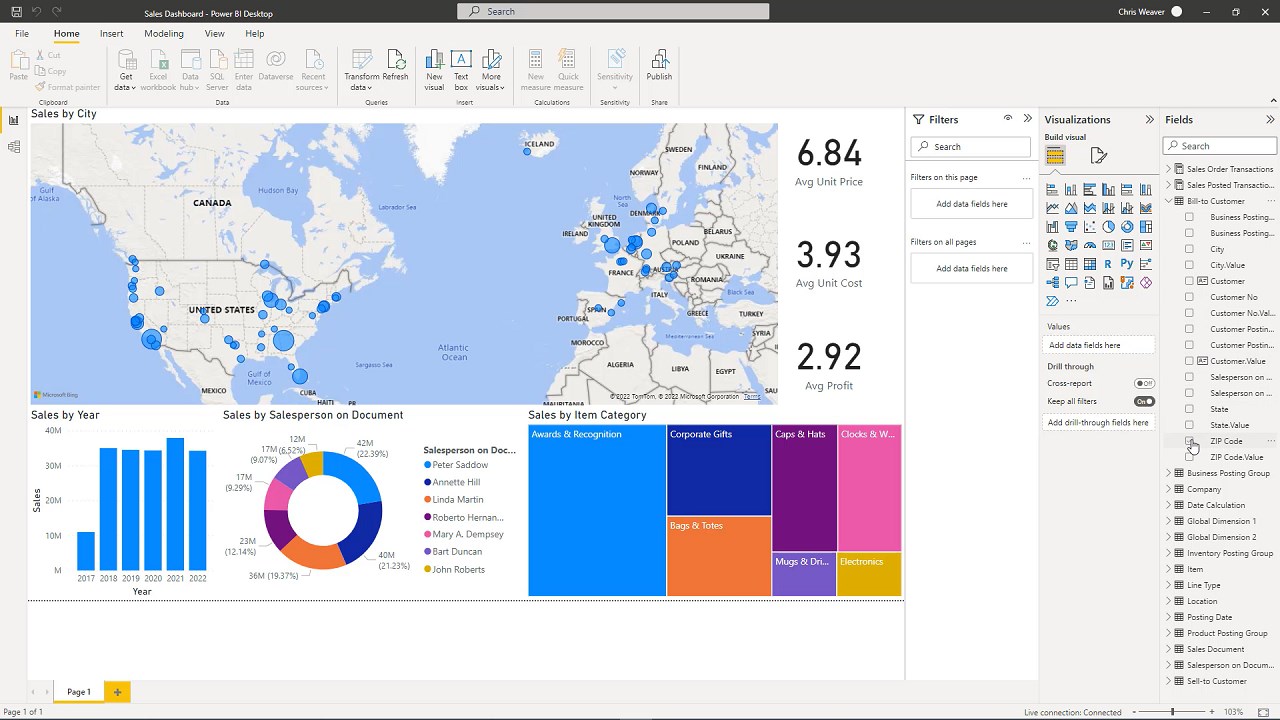Click the zoom slider handle in status bar
The image size is (1280, 720).
pyautogui.click(x=1173, y=712)
